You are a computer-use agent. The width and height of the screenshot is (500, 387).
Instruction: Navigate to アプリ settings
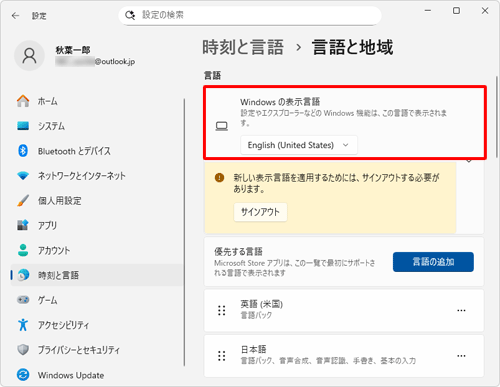point(97,225)
